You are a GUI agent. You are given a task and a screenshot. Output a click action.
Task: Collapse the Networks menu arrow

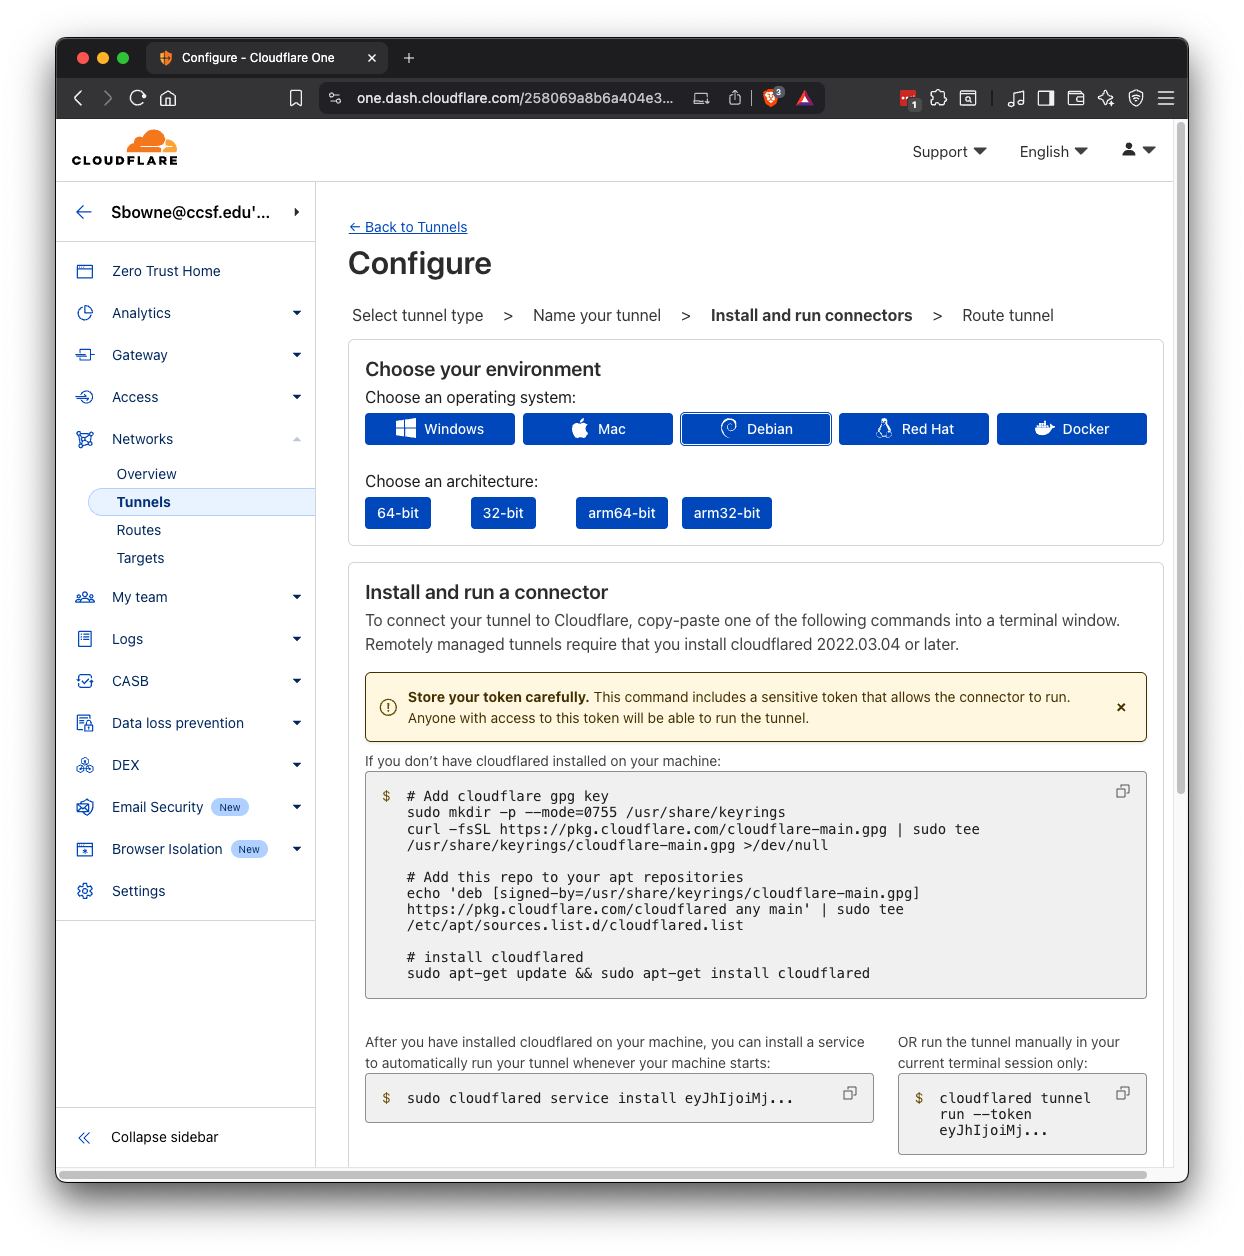point(297,439)
